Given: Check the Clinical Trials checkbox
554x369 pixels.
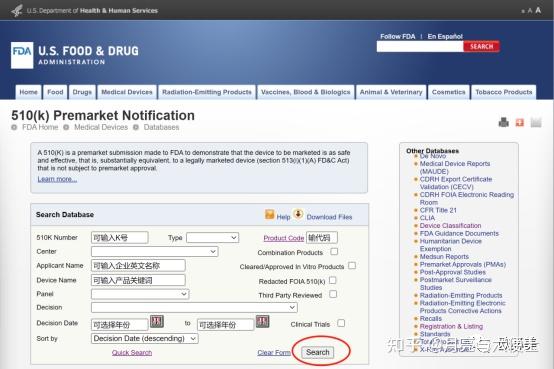Looking at the screenshot, I should [x=341, y=323].
